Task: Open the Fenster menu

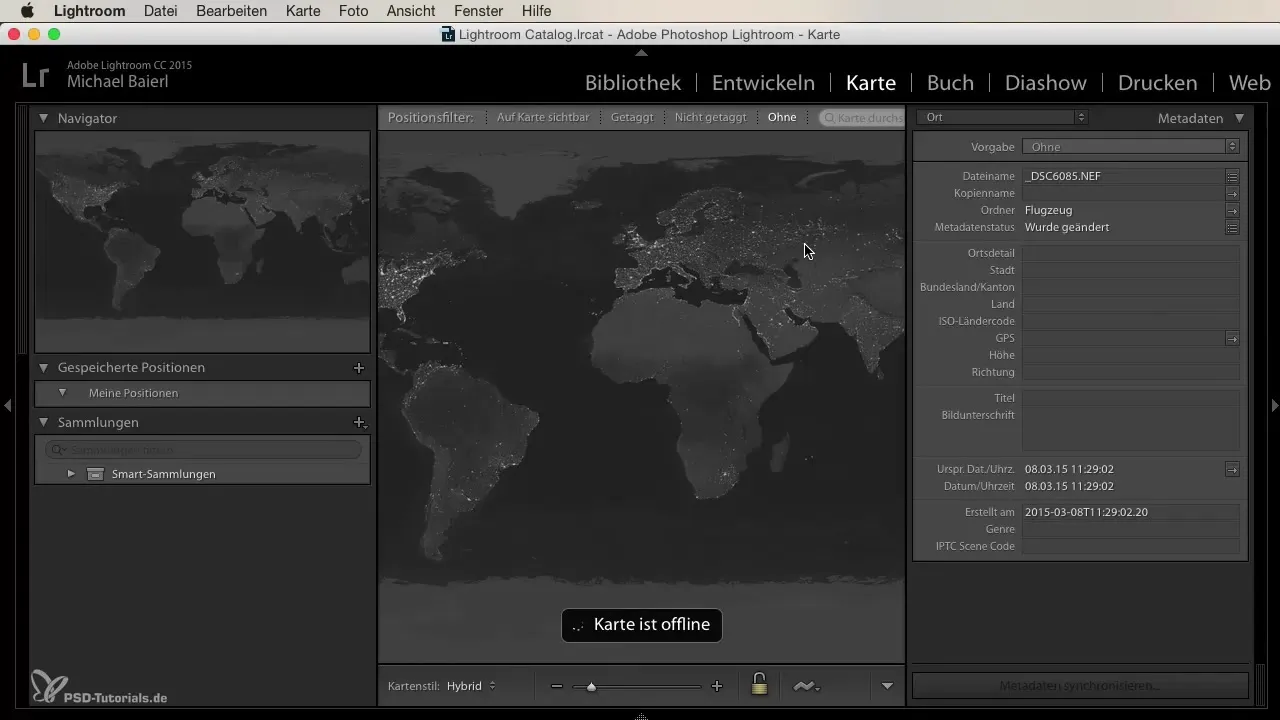Action: [478, 11]
